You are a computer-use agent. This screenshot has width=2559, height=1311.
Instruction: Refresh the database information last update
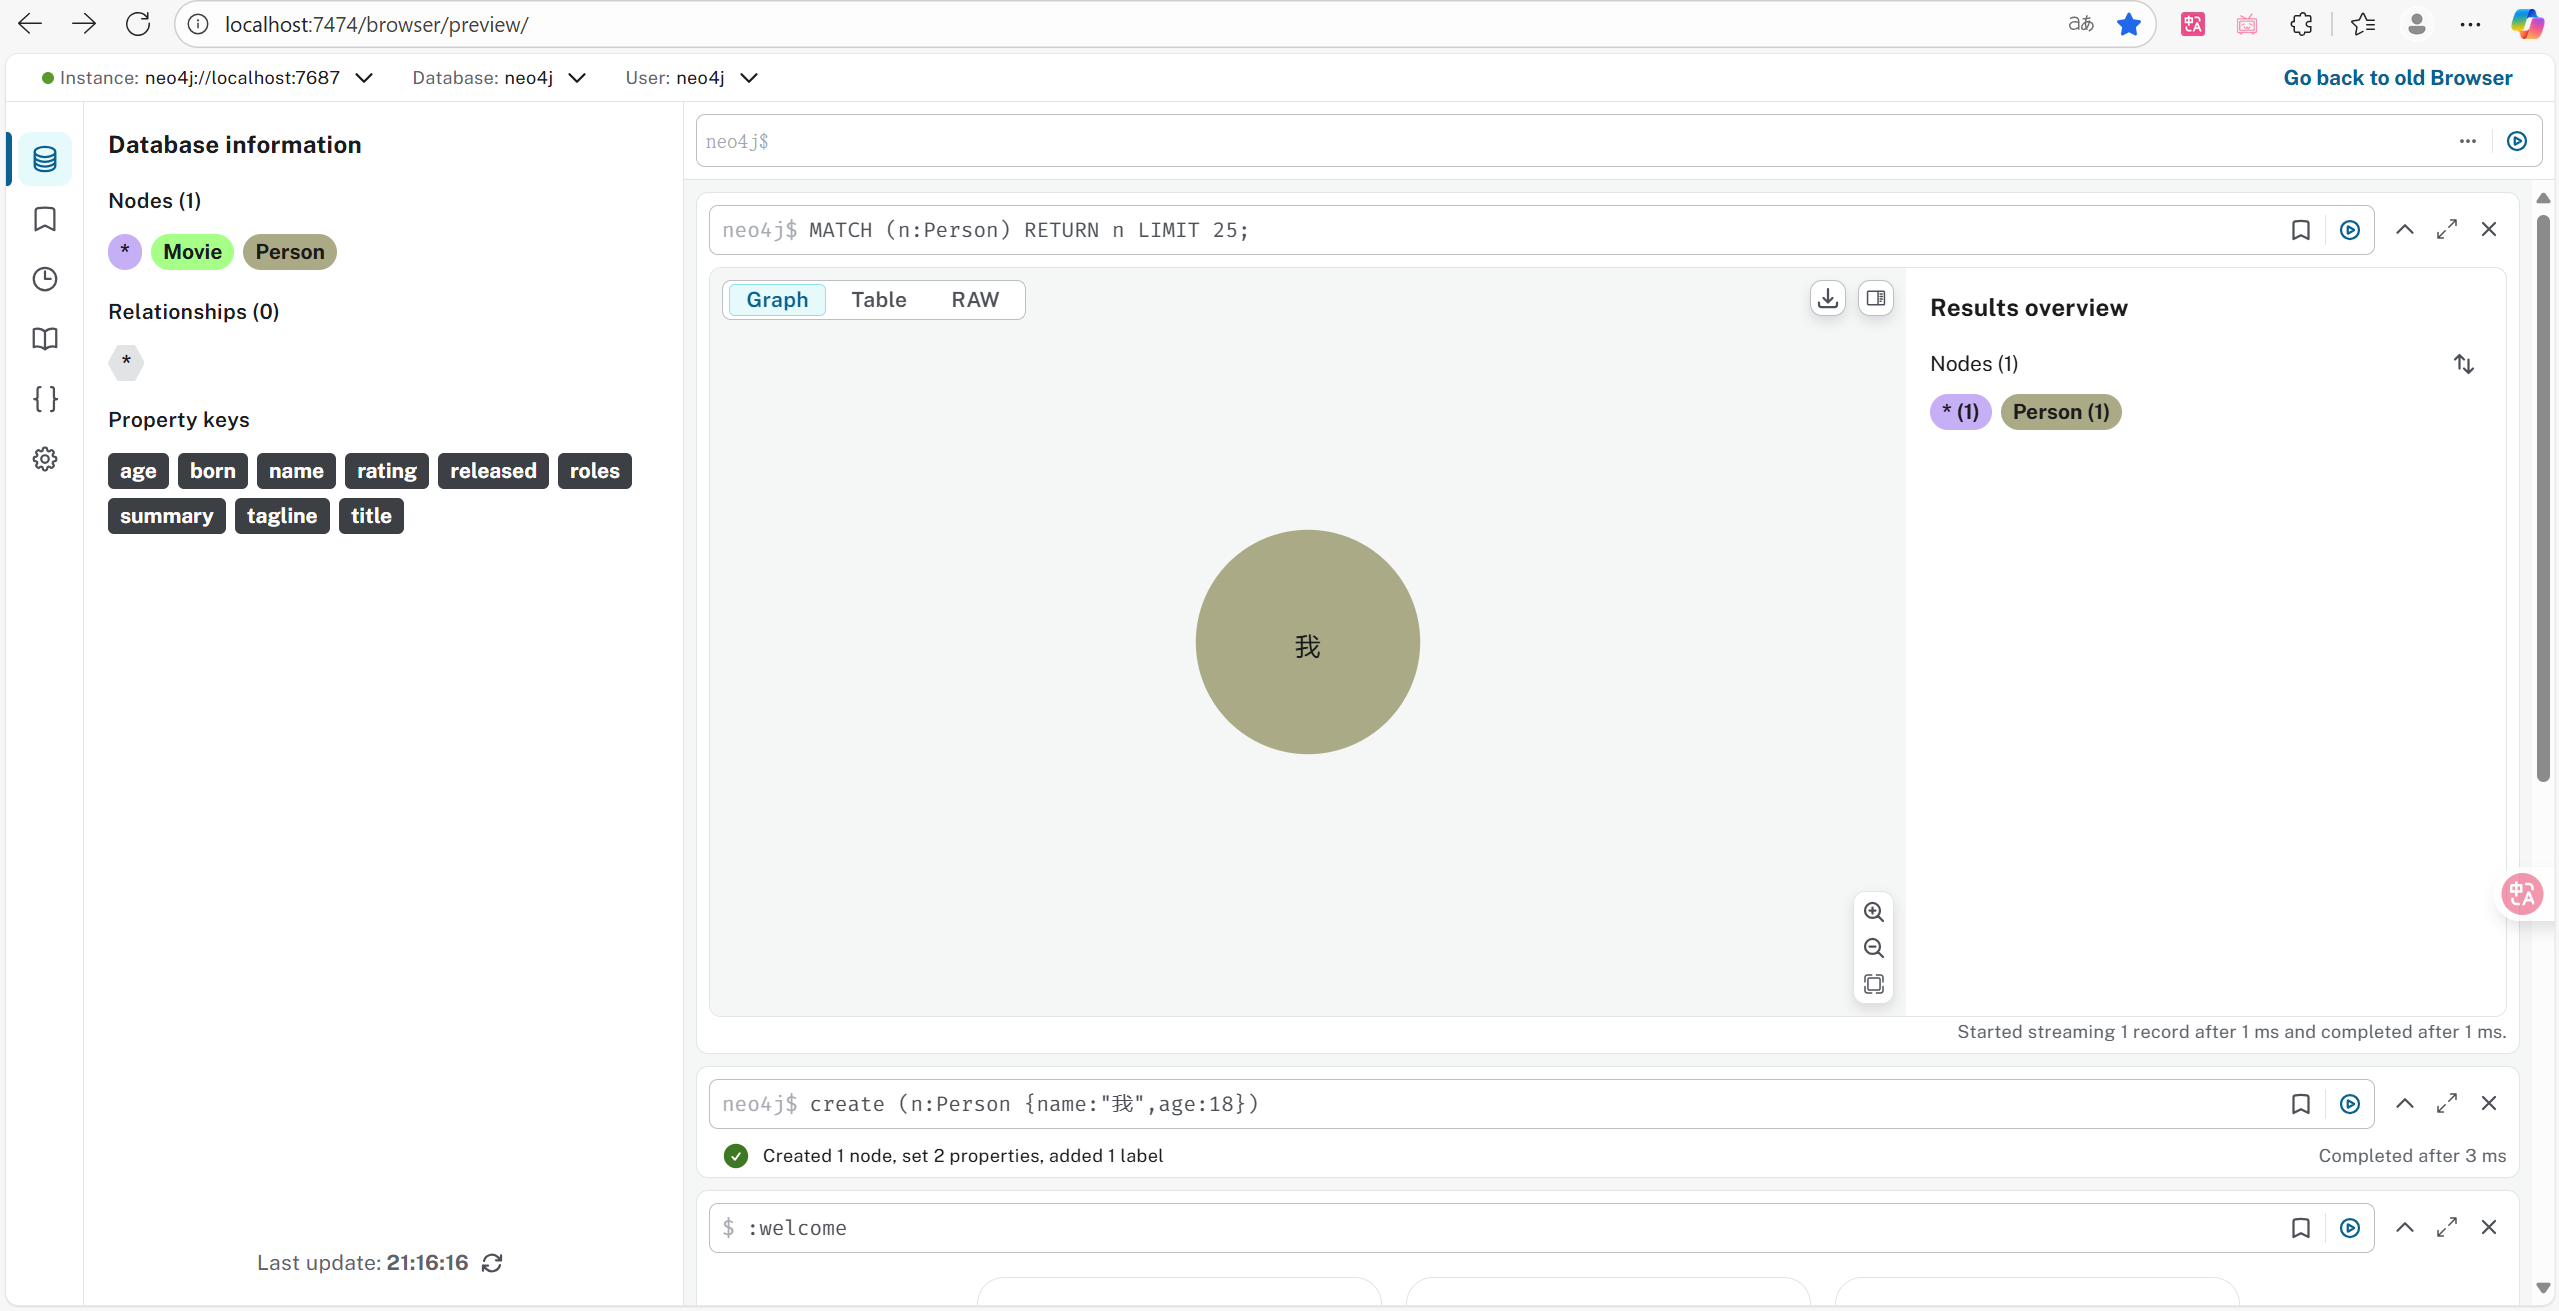tap(492, 1263)
